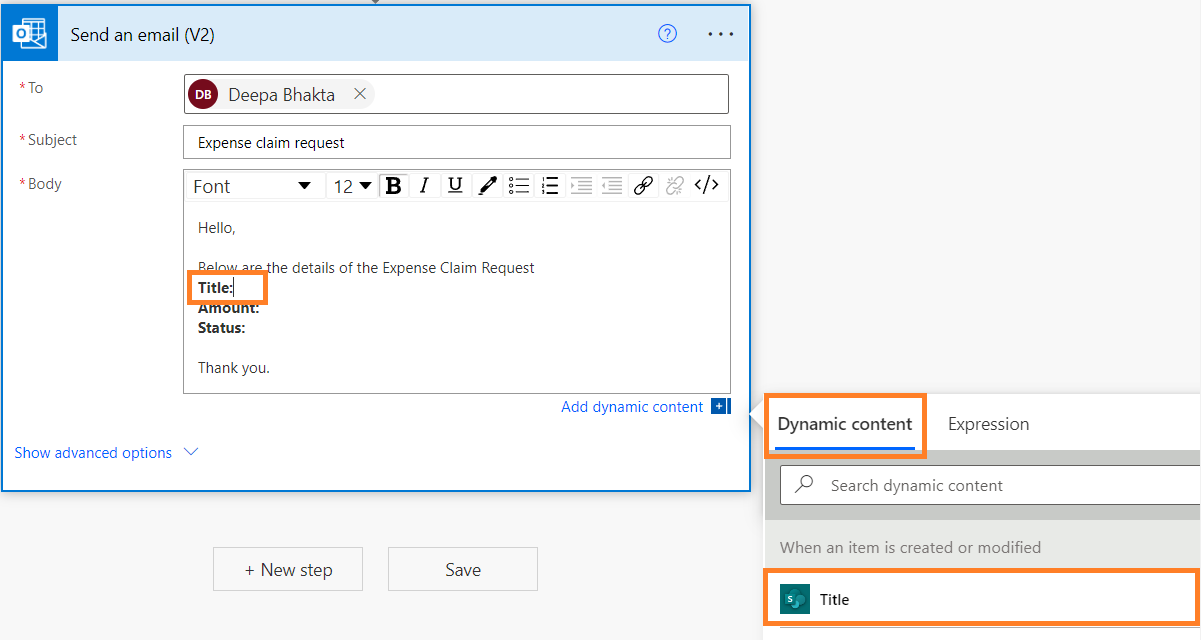1201x640 pixels.
Task: Remove hyperlink using the unlink icon
Action: 673,185
